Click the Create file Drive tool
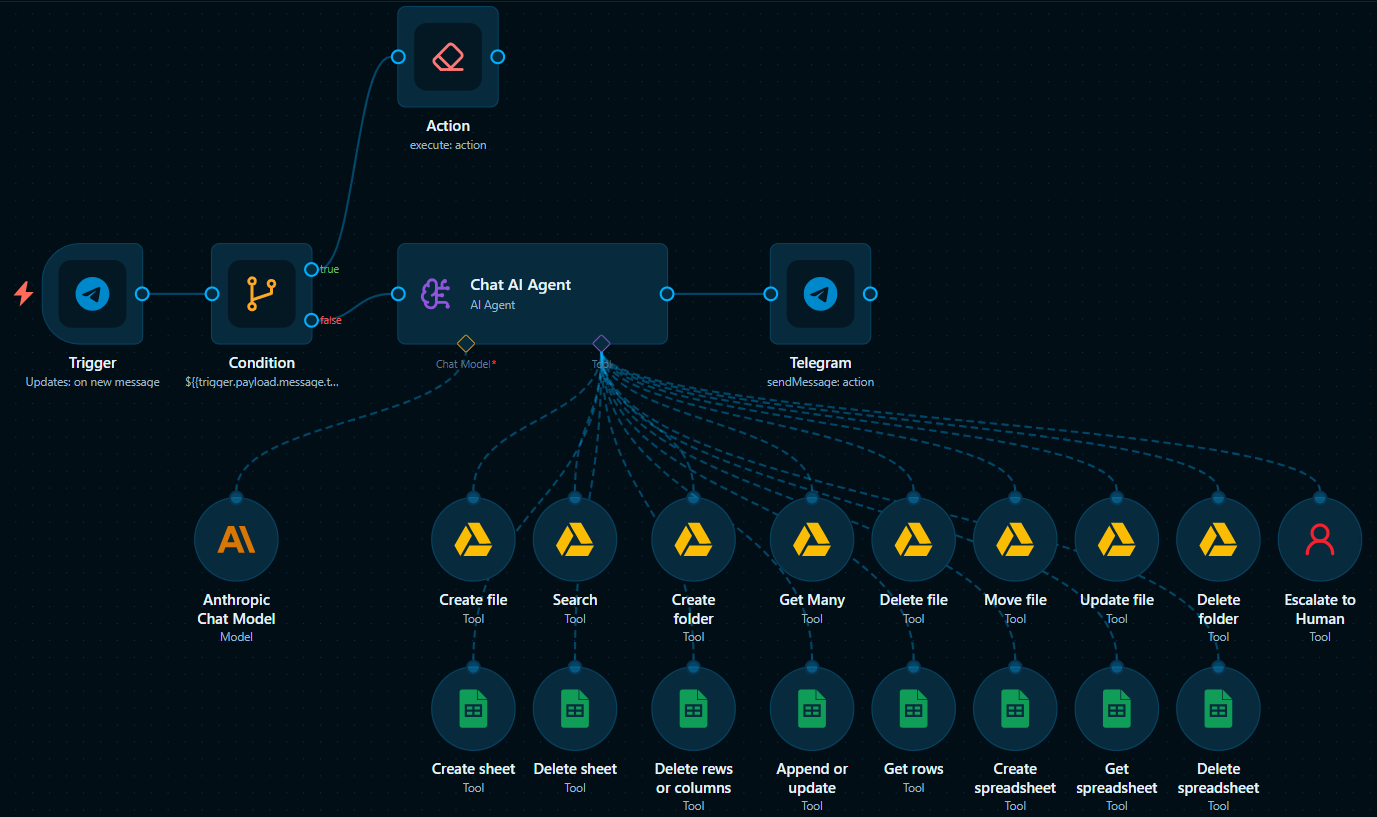The width and height of the screenshot is (1377, 817). 473,540
